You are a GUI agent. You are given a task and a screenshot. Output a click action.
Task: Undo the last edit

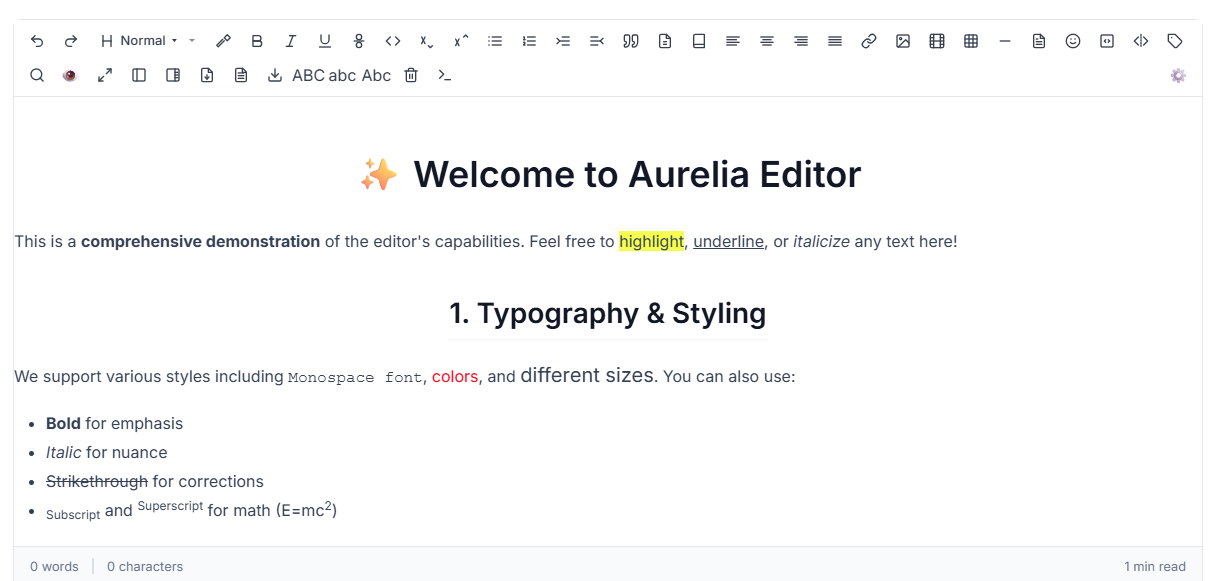37,41
